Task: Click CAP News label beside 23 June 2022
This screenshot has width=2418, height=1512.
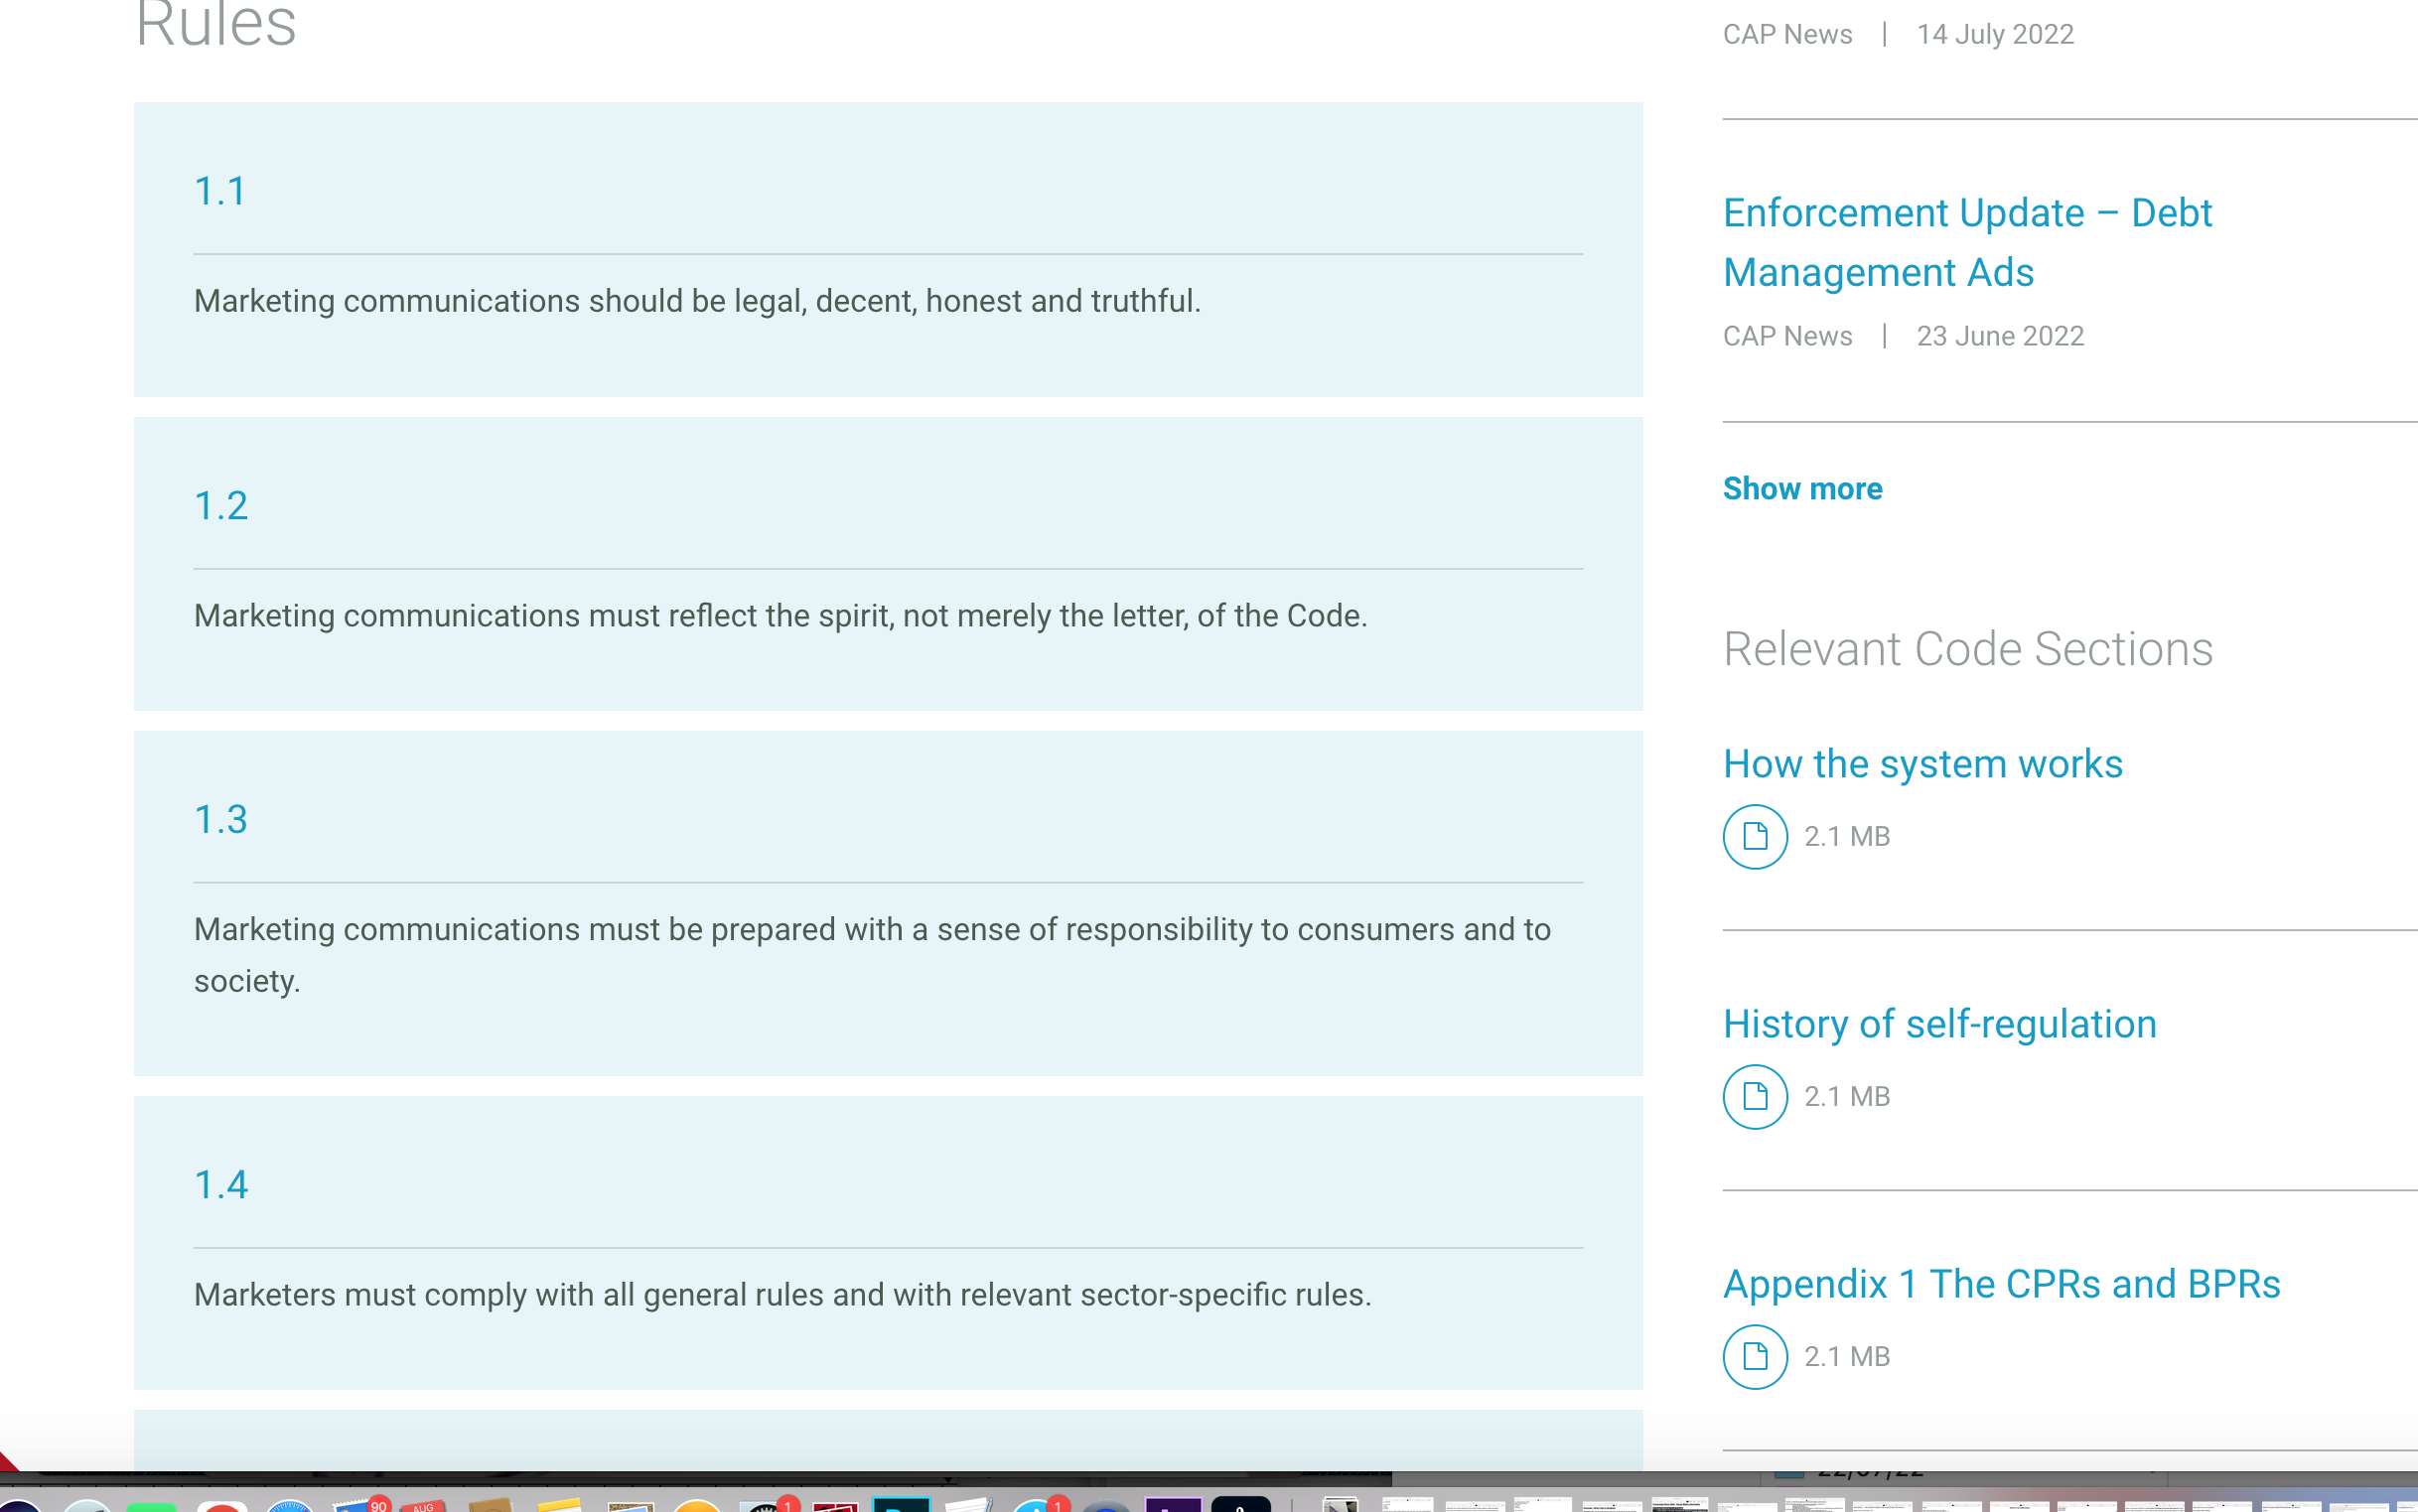Action: [x=1787, y=336]
